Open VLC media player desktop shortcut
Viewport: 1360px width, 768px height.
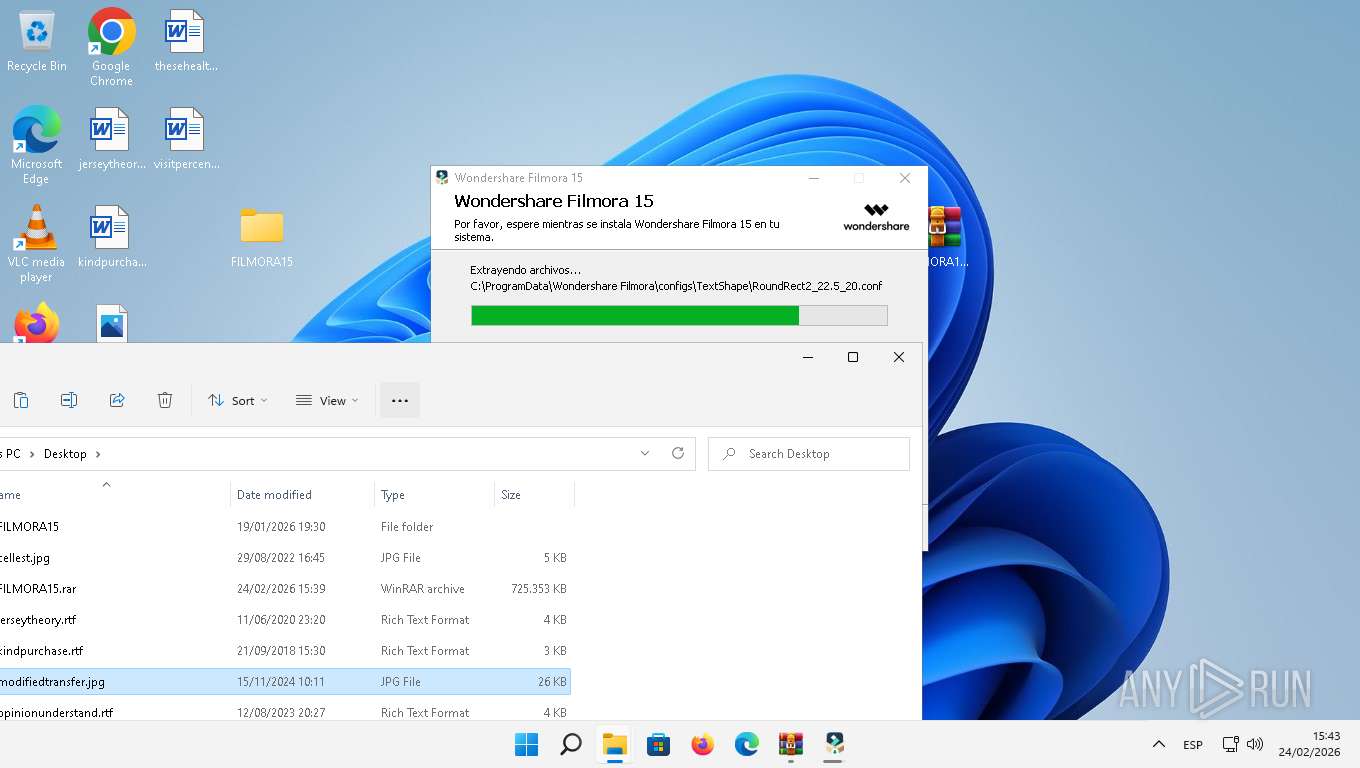(x=36, y=243)
